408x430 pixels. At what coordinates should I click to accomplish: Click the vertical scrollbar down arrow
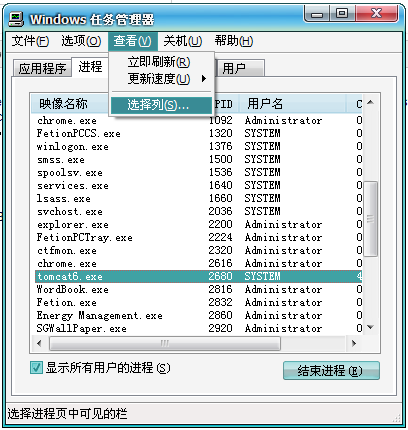coord(371,327)
